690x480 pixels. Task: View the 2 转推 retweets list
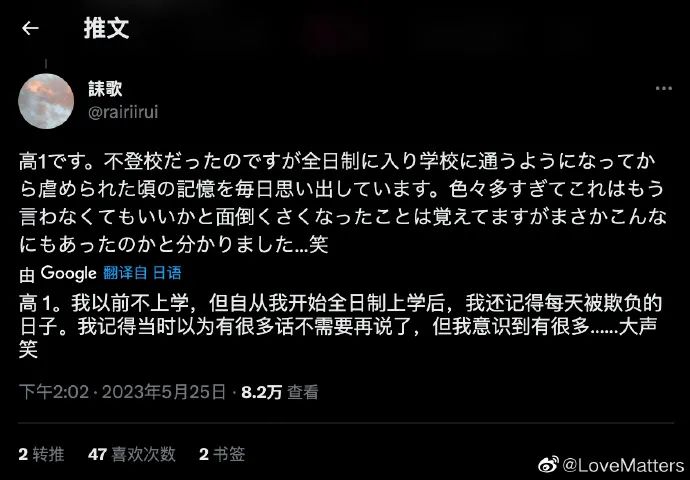tap(41, 454)
